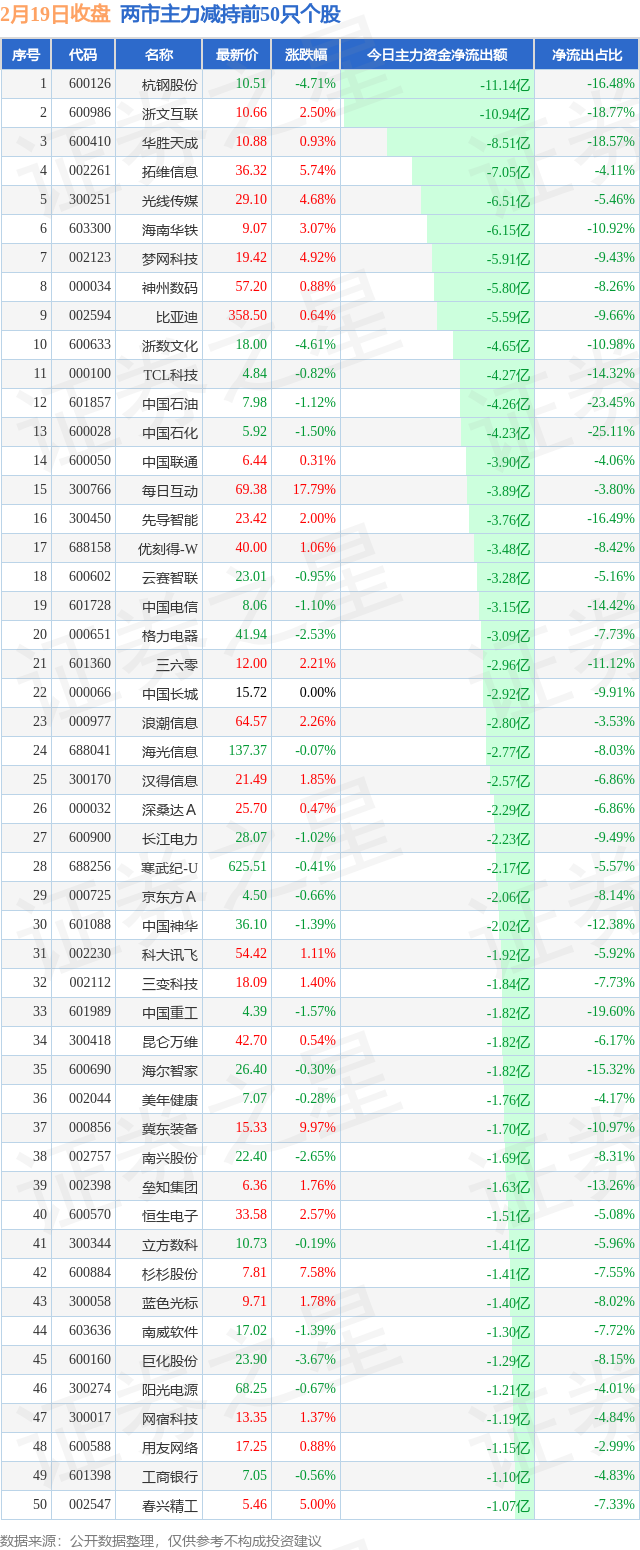Click the price 625.51 for 寒武纪-U
Viewport: 640px width, 1550px height.
click(247, 867)
